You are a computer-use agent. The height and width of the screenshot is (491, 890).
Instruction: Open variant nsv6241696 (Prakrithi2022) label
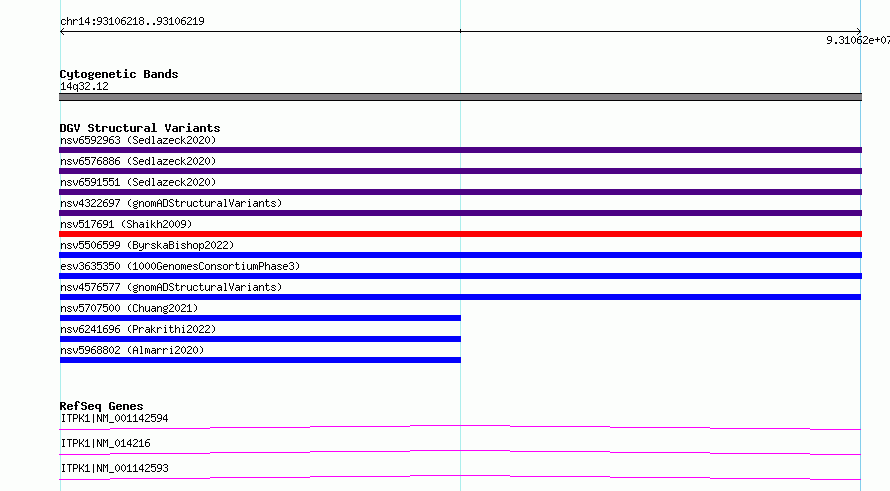tap(138, 329)
